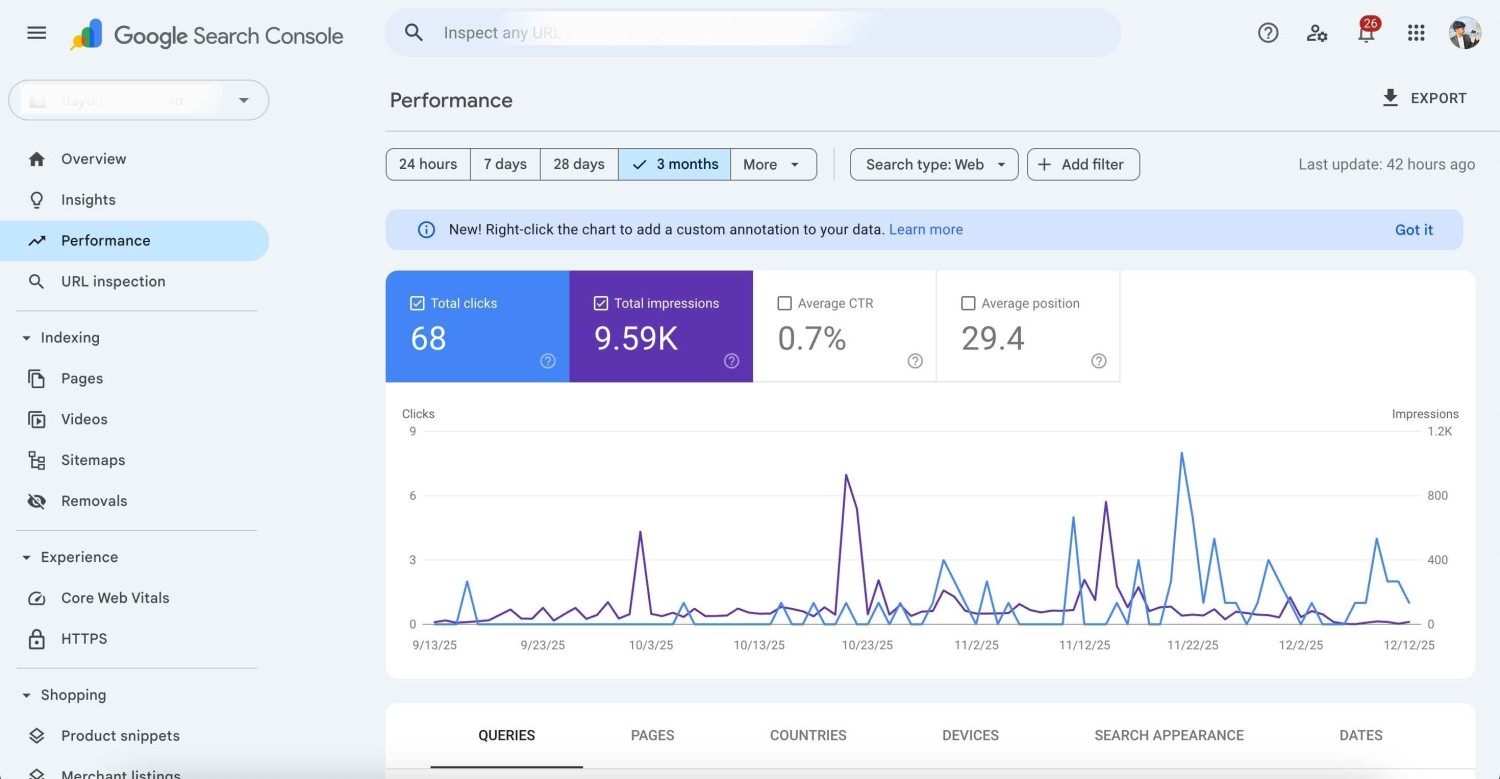1500x779 pixels.
Task: Disable the Total clicks metric
Action: pyautogui.click(x=418, y=302)
